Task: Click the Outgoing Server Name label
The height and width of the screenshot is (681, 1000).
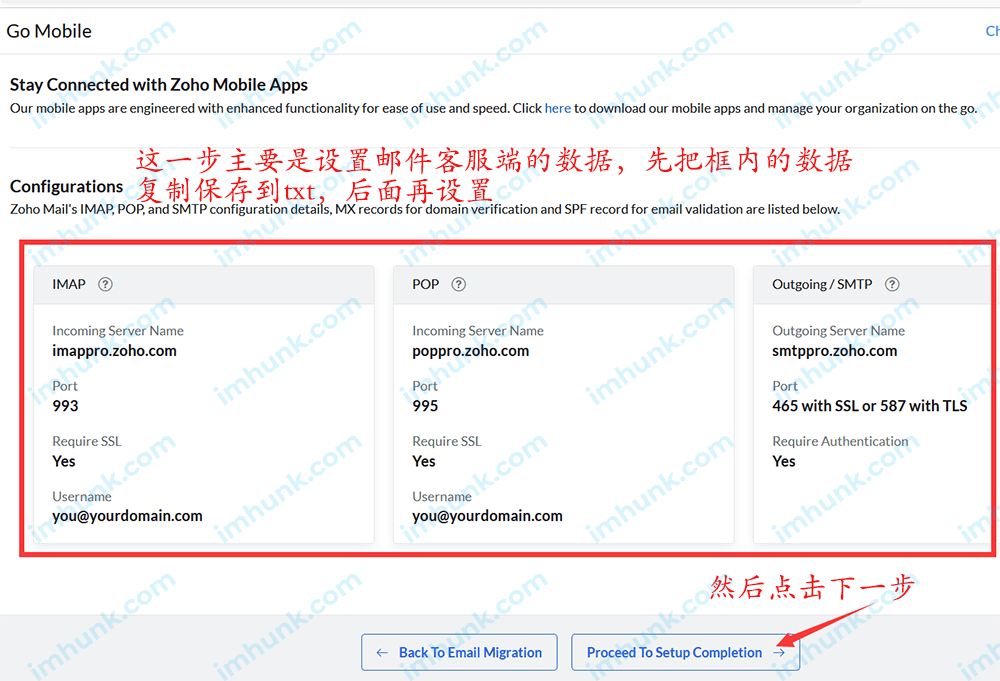Action: [838, 331]
